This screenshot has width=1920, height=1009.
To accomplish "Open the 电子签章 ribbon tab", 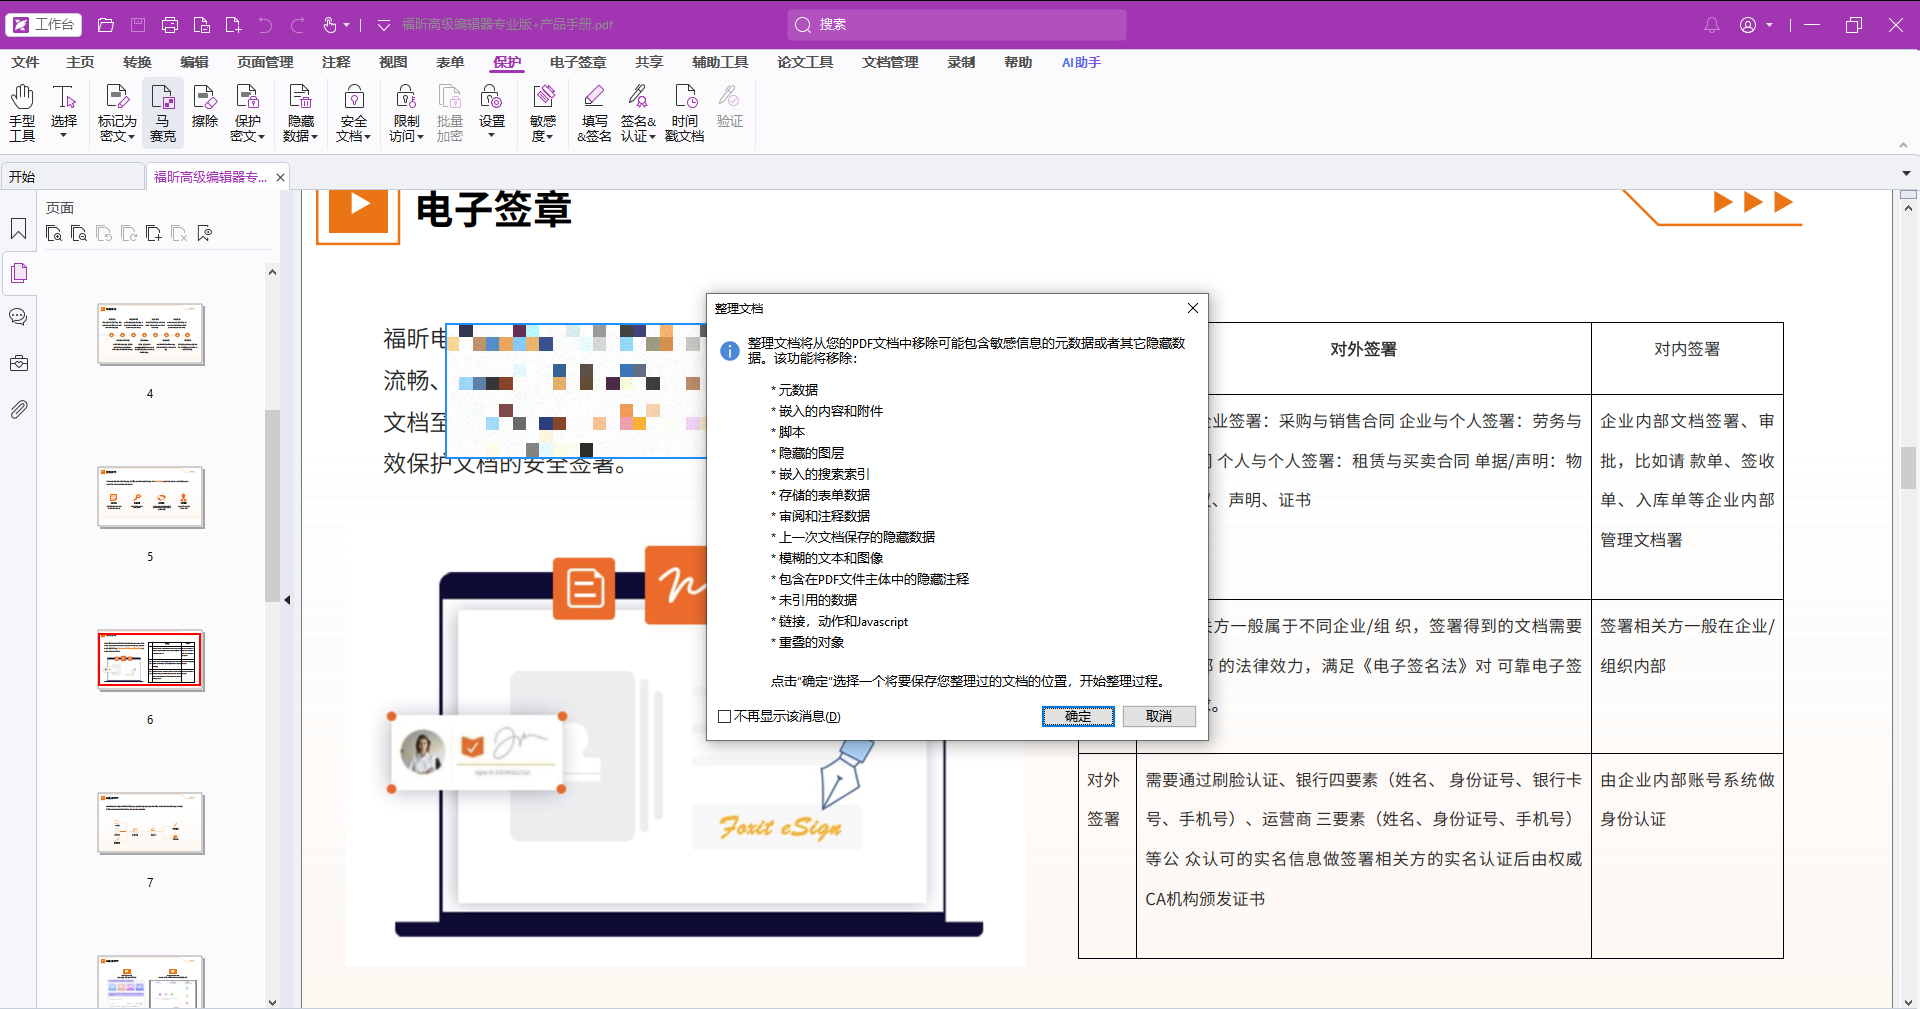I will click(578, 62).
